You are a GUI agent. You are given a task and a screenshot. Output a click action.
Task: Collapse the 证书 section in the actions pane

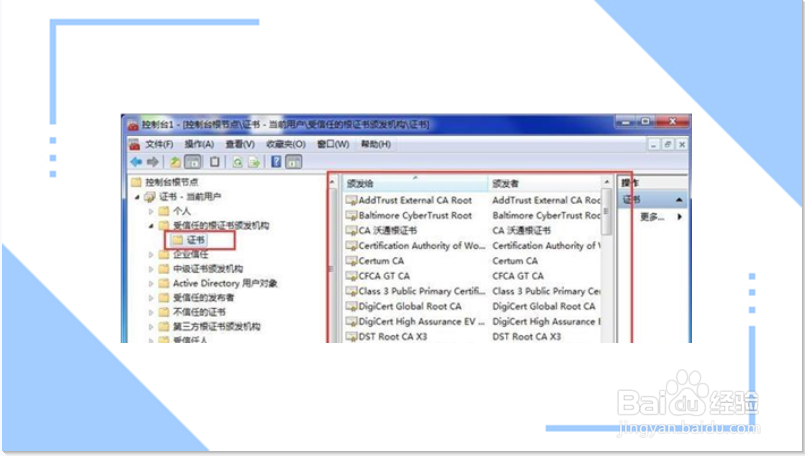coord(679,199)
